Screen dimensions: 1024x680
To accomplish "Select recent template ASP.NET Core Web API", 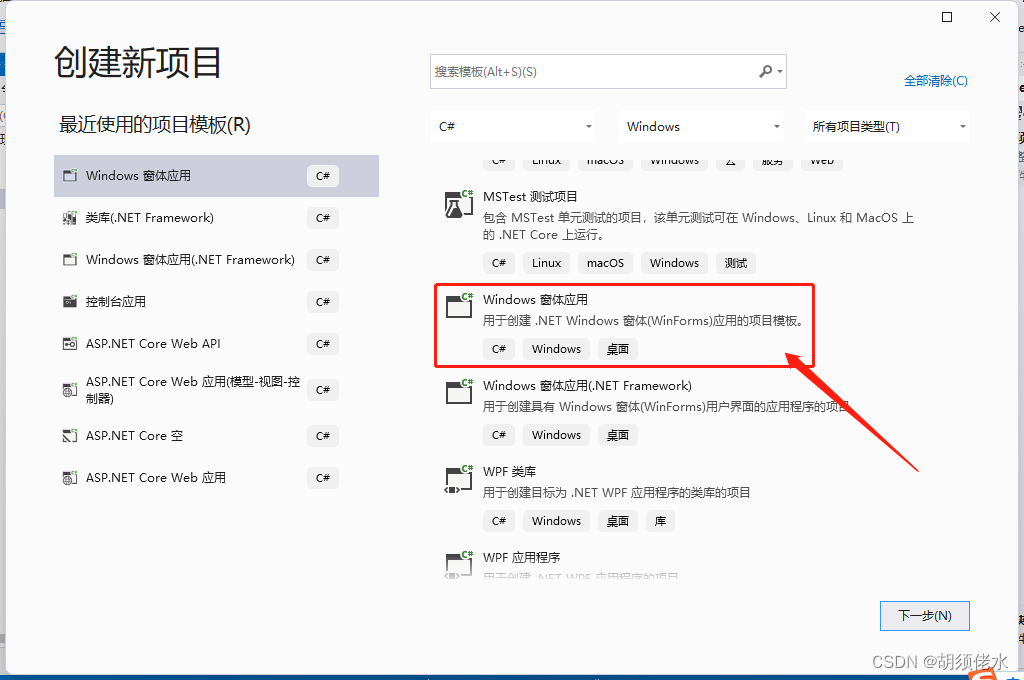I will pyautogui.click(x=216, y=344).
